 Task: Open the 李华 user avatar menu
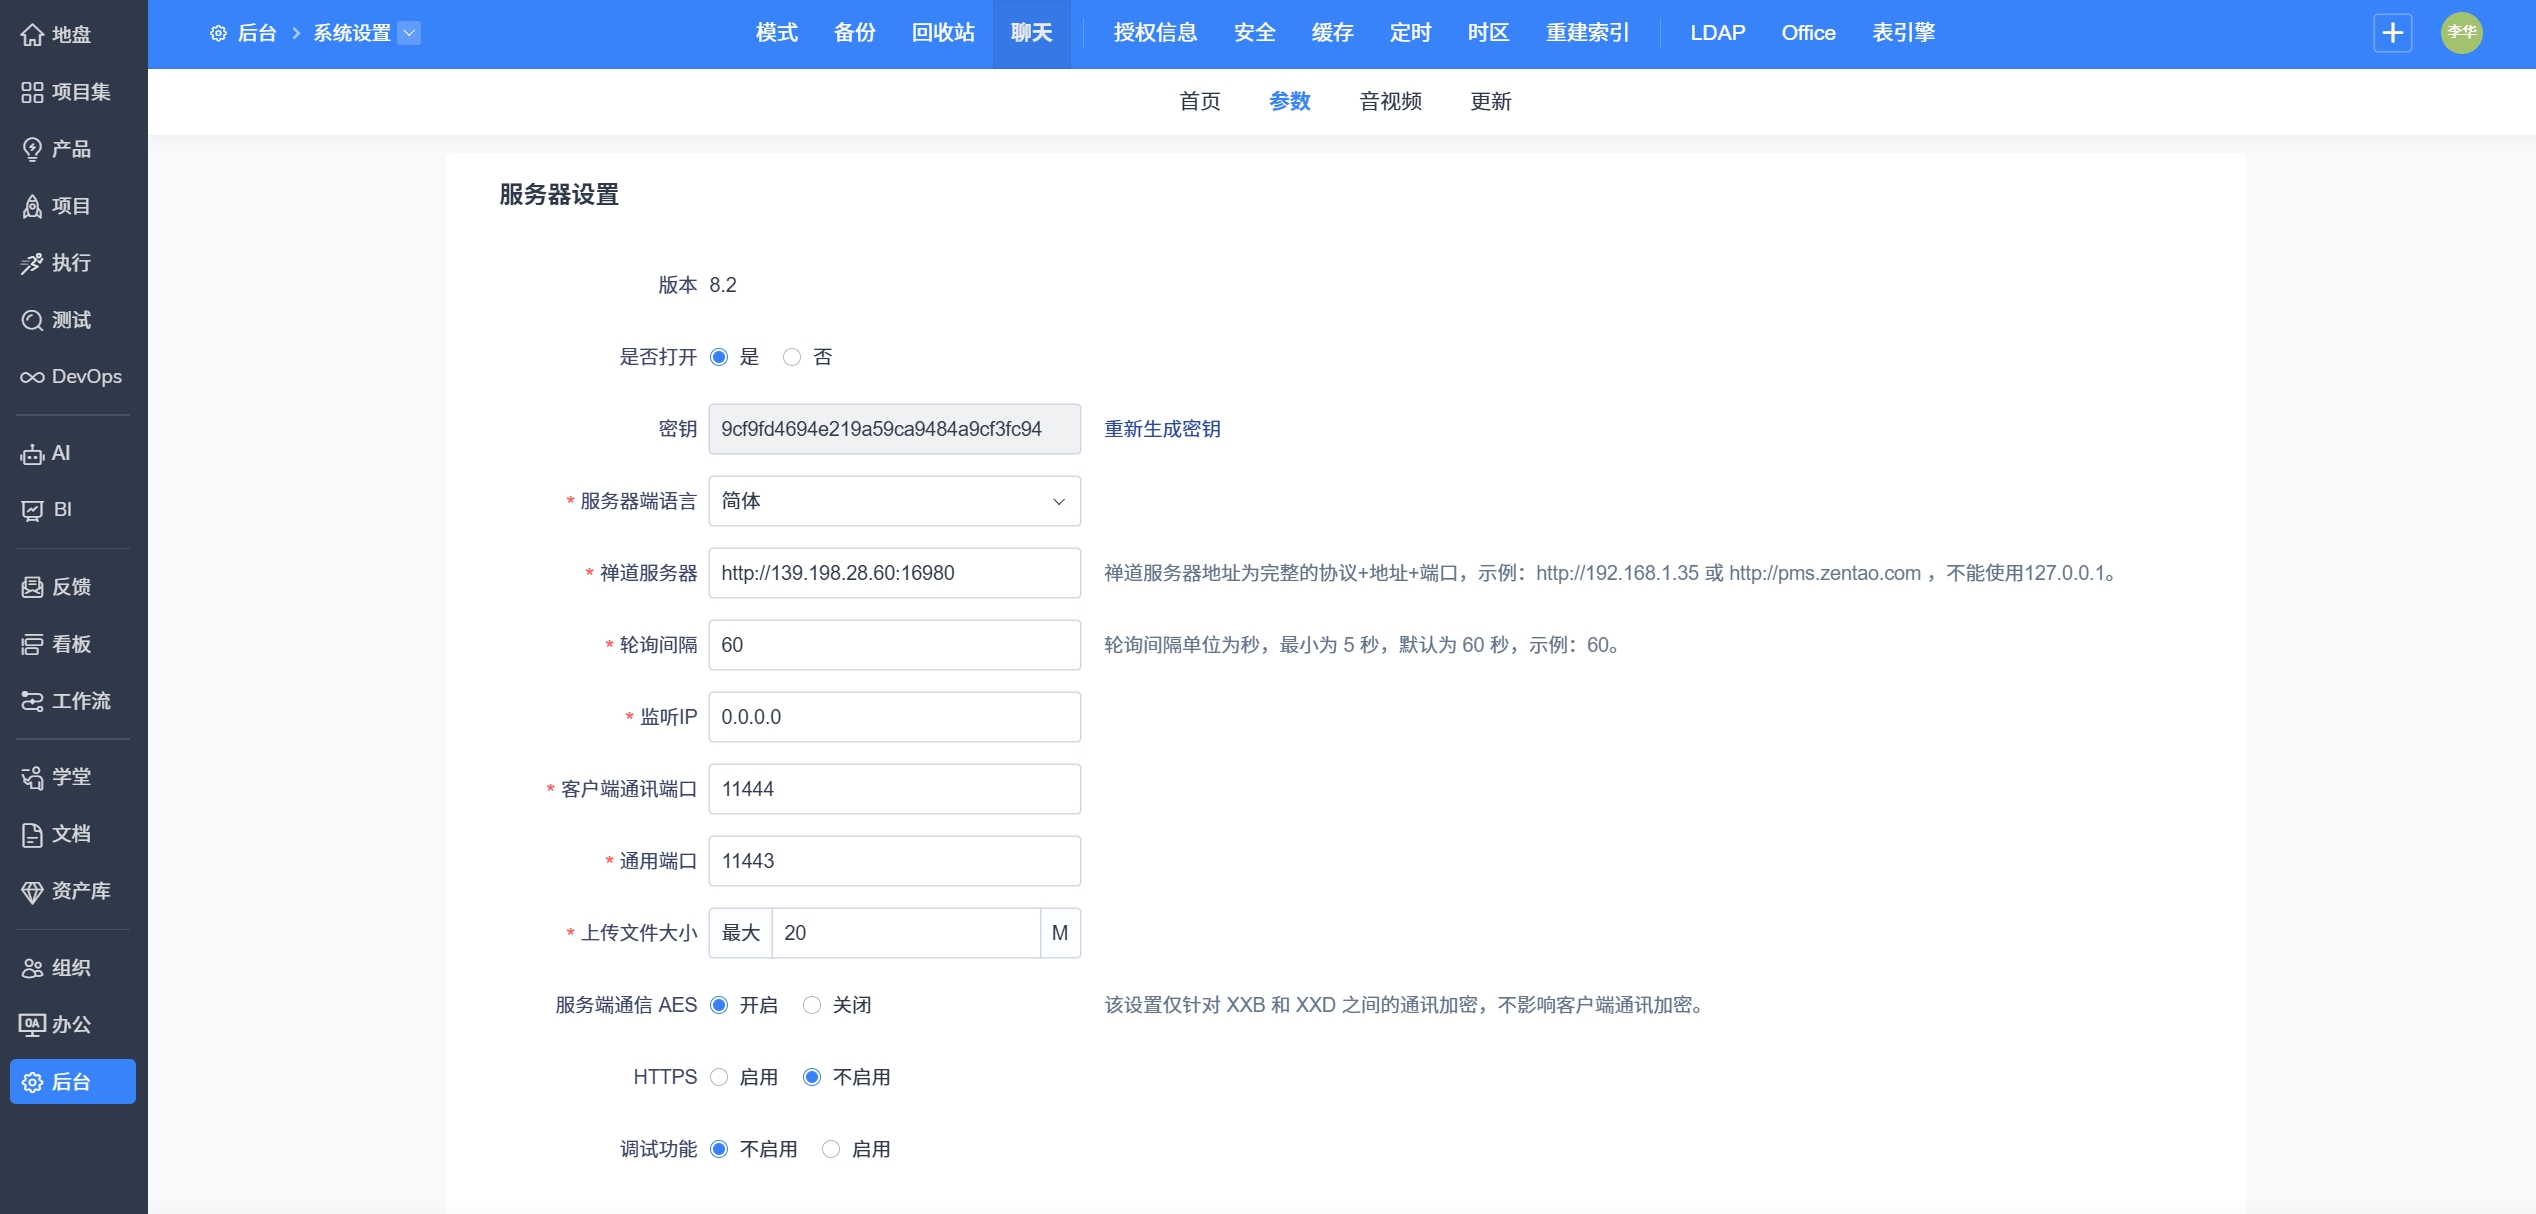pyautogui.click(x=2461, y=33)
